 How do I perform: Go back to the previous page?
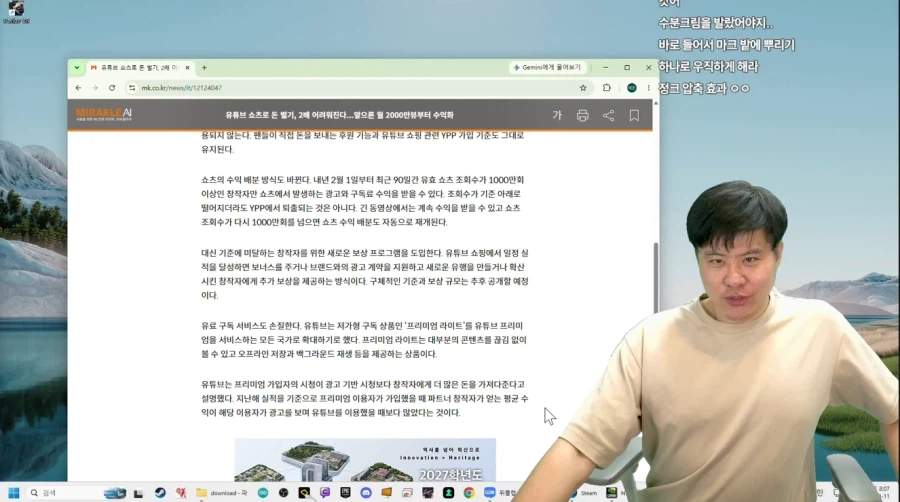pyautogui.click(x=79, y=88)
